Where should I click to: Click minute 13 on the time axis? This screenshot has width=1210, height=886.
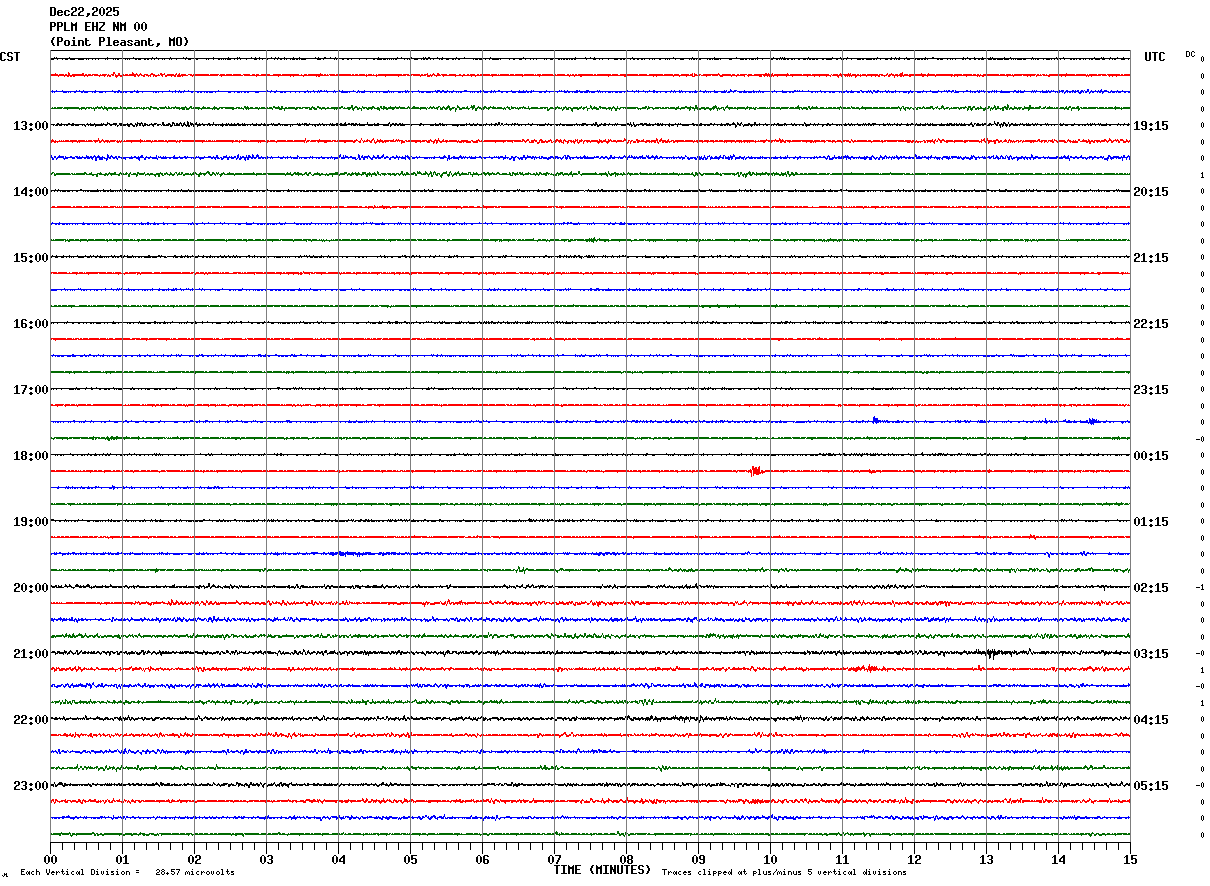pos(986,859)
